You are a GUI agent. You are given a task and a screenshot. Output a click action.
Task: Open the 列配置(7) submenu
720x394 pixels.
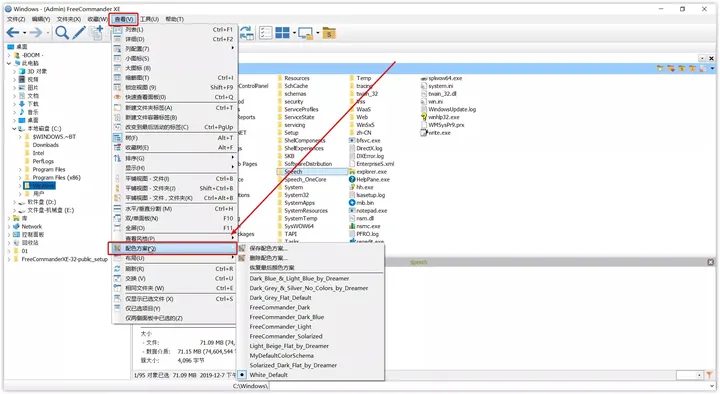[174, 49]
